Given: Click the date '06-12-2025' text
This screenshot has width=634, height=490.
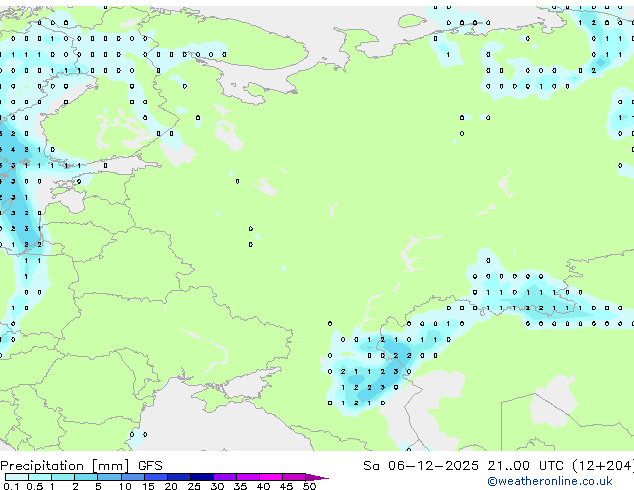Looking at the screenshot, I should [433, 466].
